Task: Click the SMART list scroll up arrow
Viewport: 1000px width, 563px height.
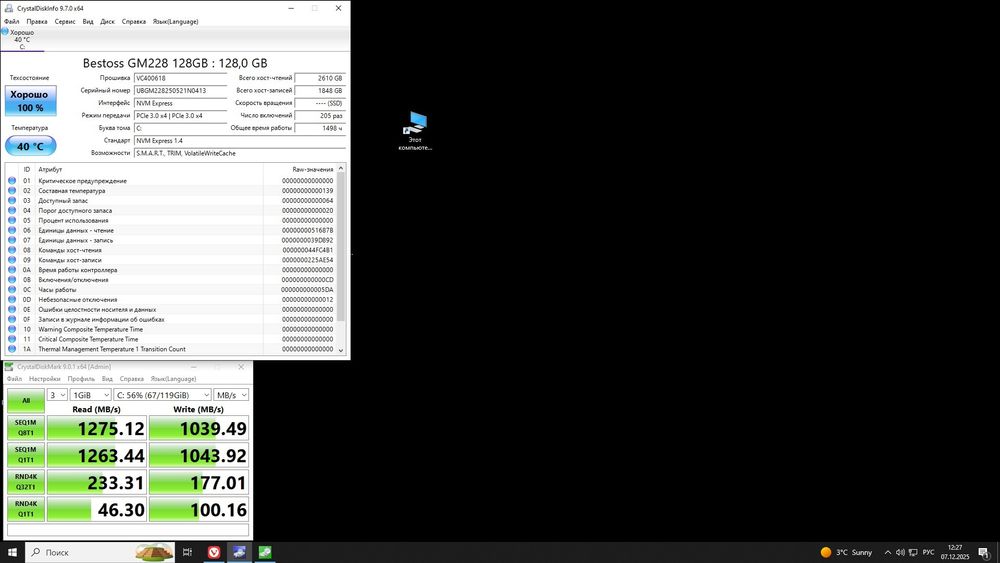Action: pyautogui.click(x=341, y=168)
